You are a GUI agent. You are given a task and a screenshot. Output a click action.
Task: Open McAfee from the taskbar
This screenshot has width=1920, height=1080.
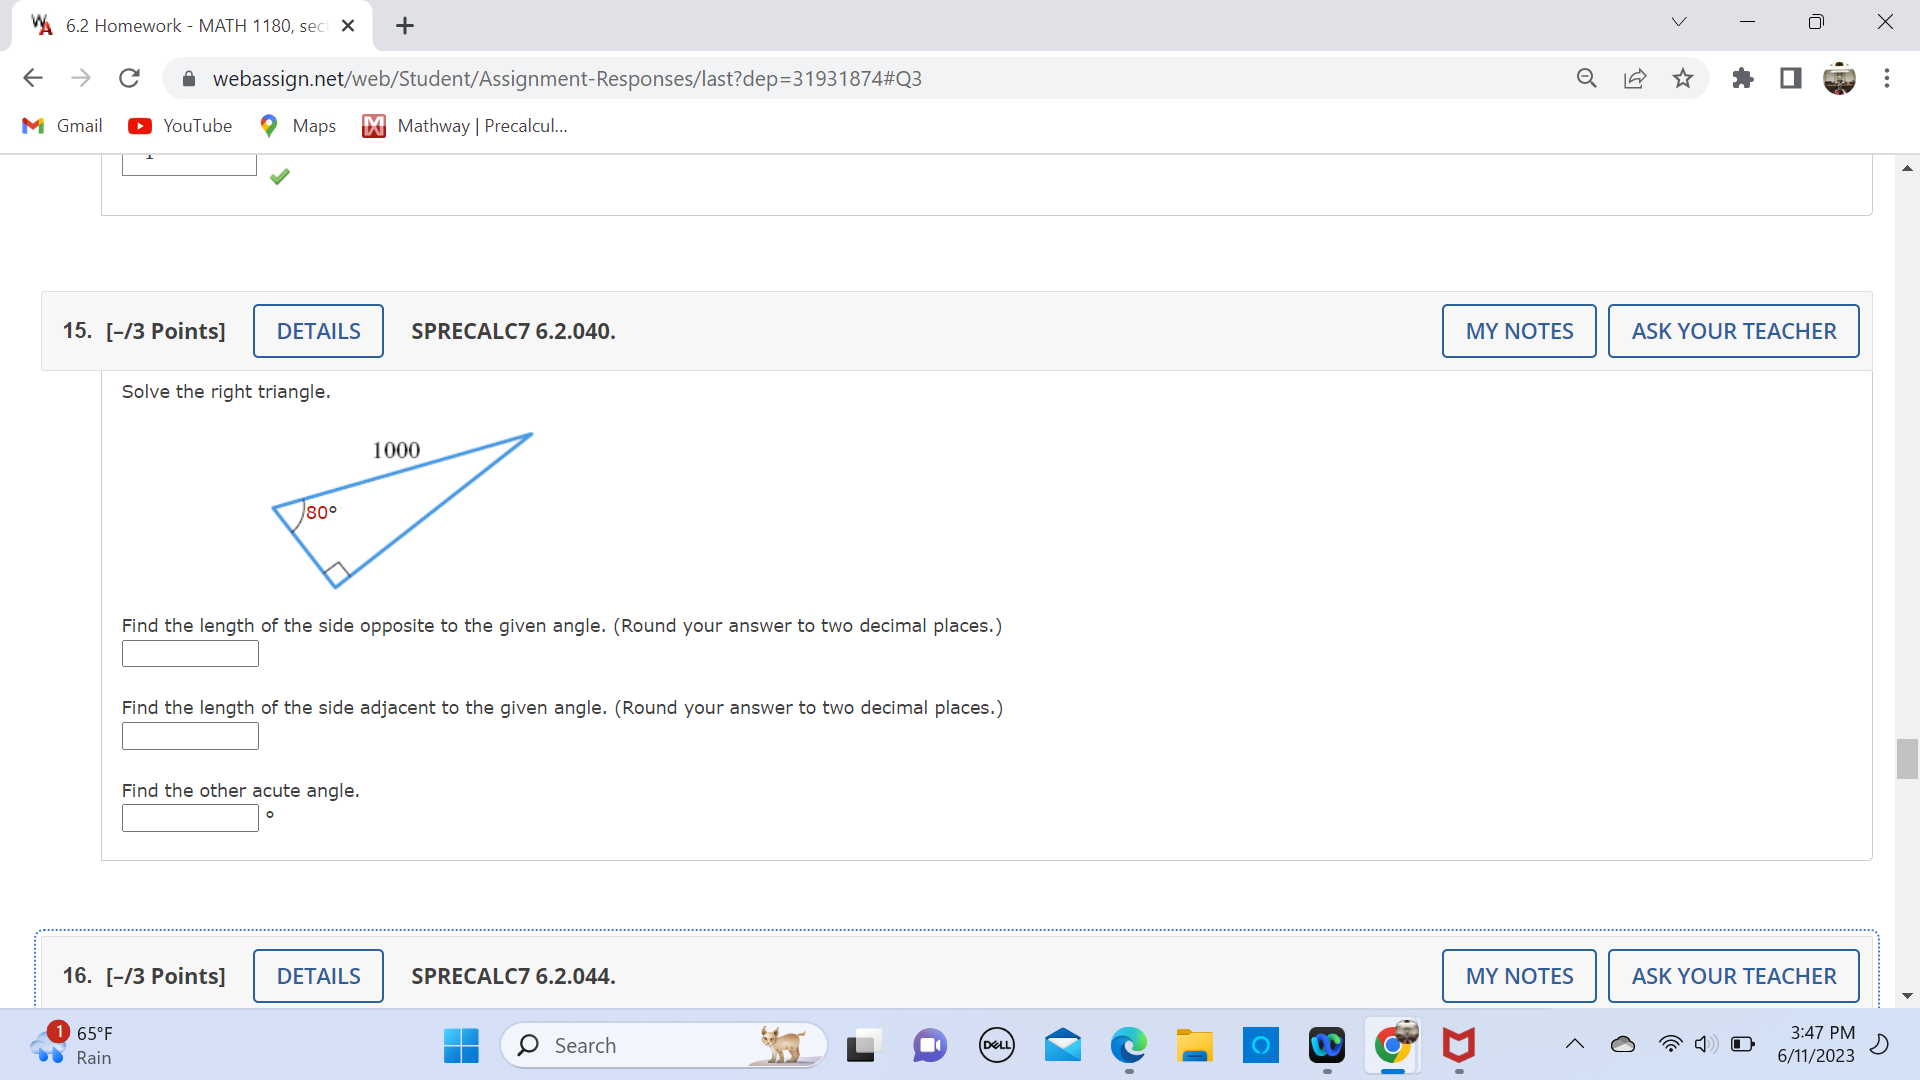click(1459, 1045)
